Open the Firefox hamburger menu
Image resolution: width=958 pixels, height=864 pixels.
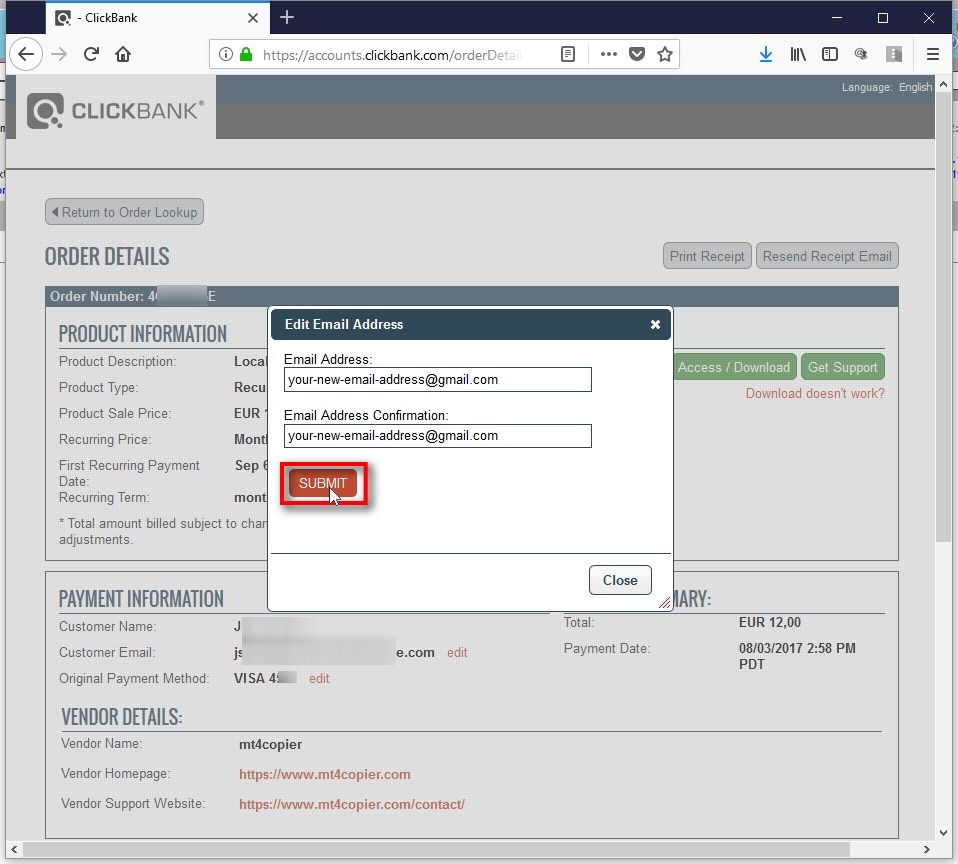932,54
